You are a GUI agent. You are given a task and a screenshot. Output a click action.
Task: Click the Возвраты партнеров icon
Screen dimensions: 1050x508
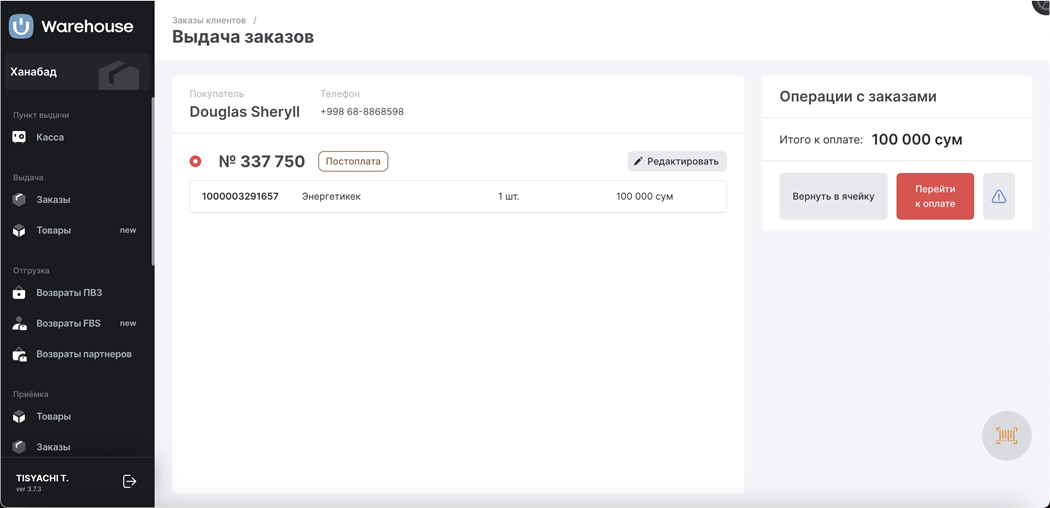[x=19, y=355]
